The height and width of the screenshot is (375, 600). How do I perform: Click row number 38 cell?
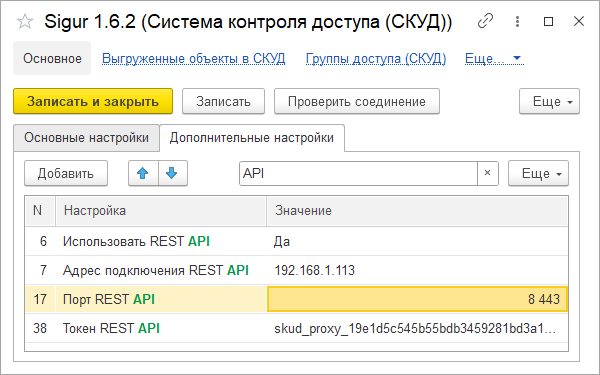[40, 328]
